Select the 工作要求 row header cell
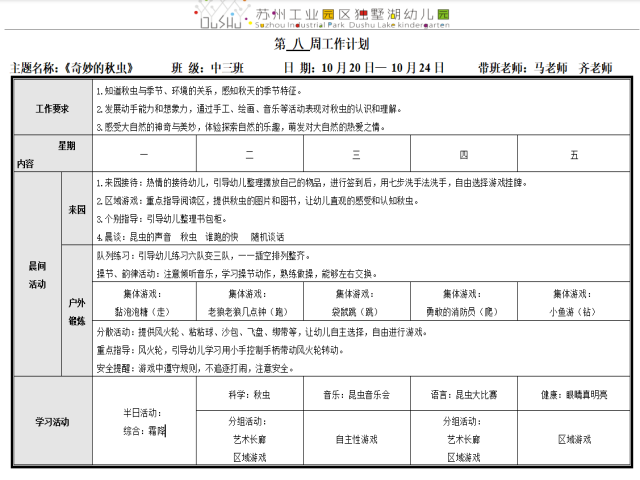Viewport: 640px width, 480px height. pos(52,108)
